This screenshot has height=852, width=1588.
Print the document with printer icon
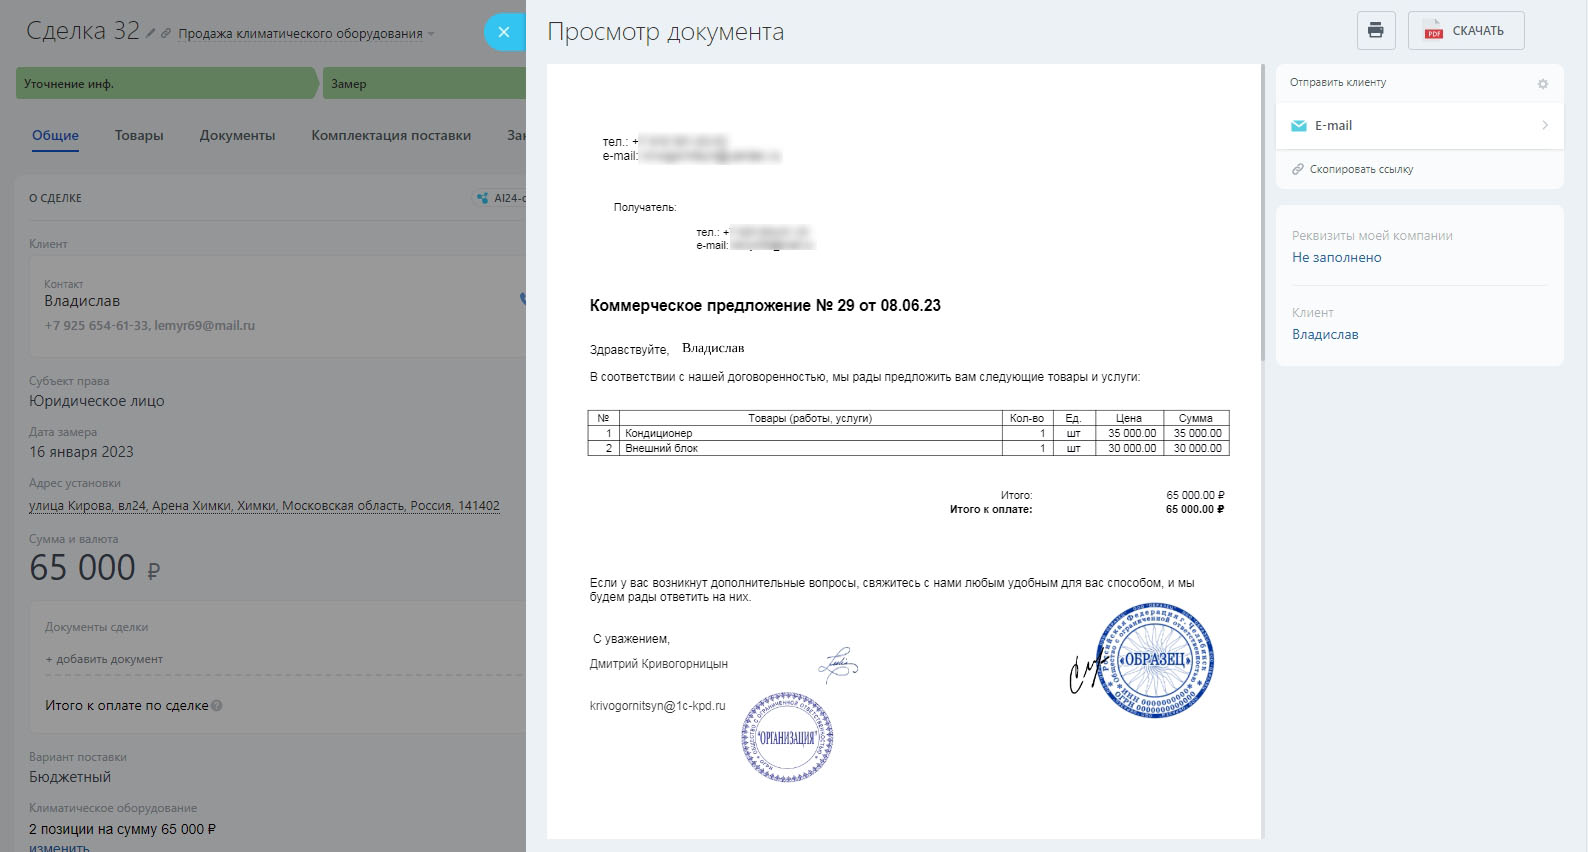tap(1376, 30)
